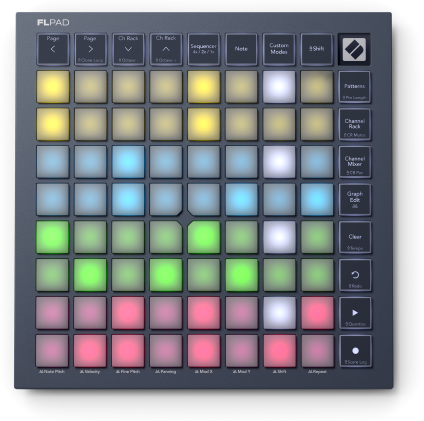The width and height of the screenshot is (424, 421).
Task: Tap the white pad directly below Custom Modes
Action: (x=279, y=87)
